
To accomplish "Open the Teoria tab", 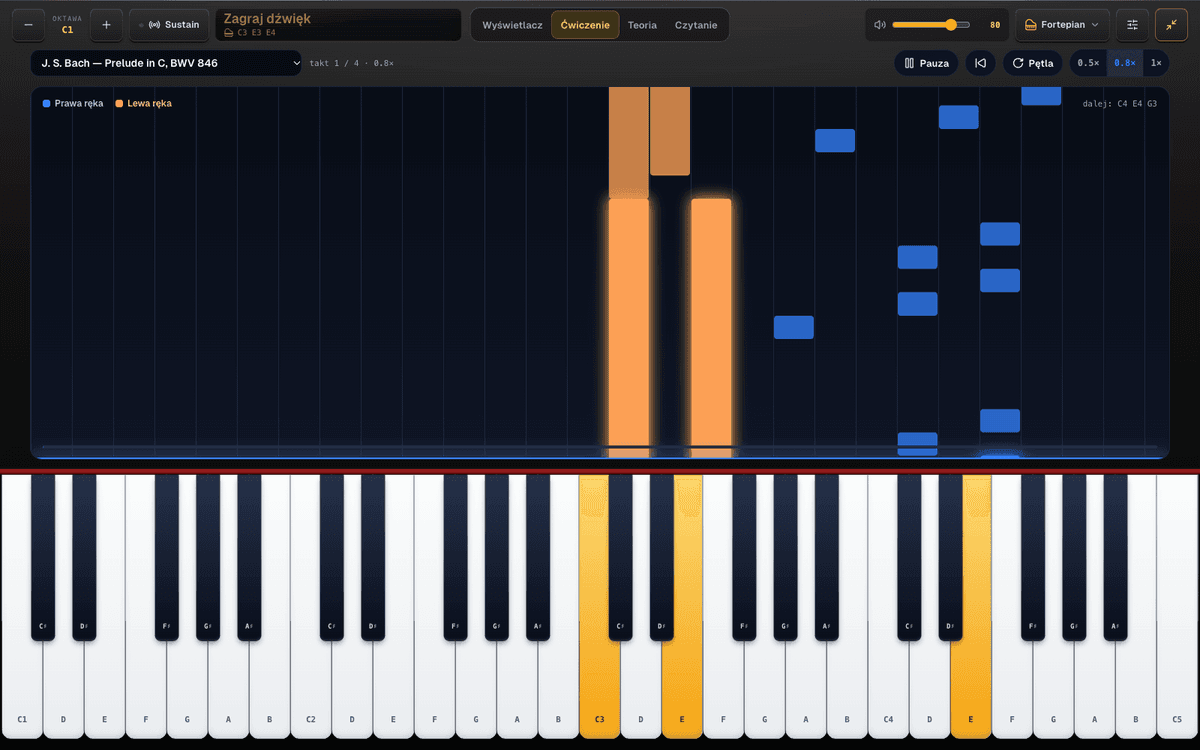I will coord(642,25).
